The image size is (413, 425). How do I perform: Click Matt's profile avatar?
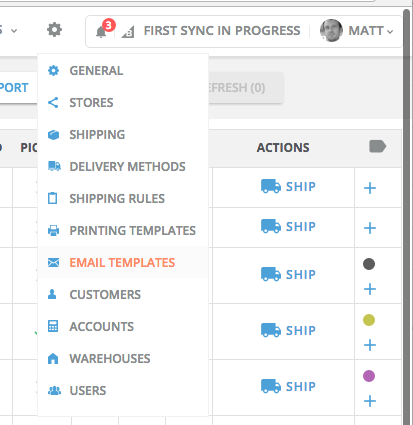coord(331,30)
